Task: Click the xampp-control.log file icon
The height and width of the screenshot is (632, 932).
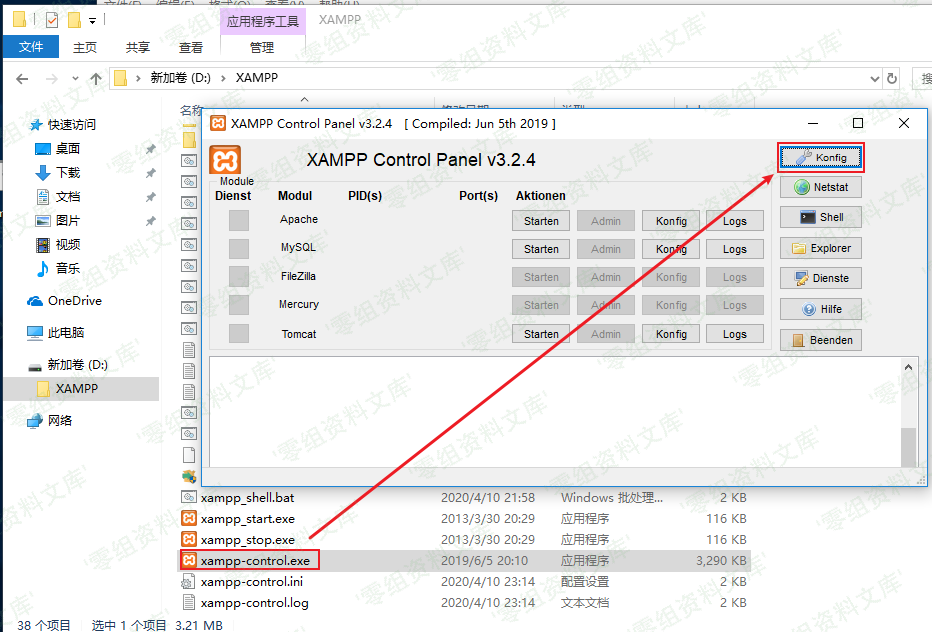Action: pos(189,602)
